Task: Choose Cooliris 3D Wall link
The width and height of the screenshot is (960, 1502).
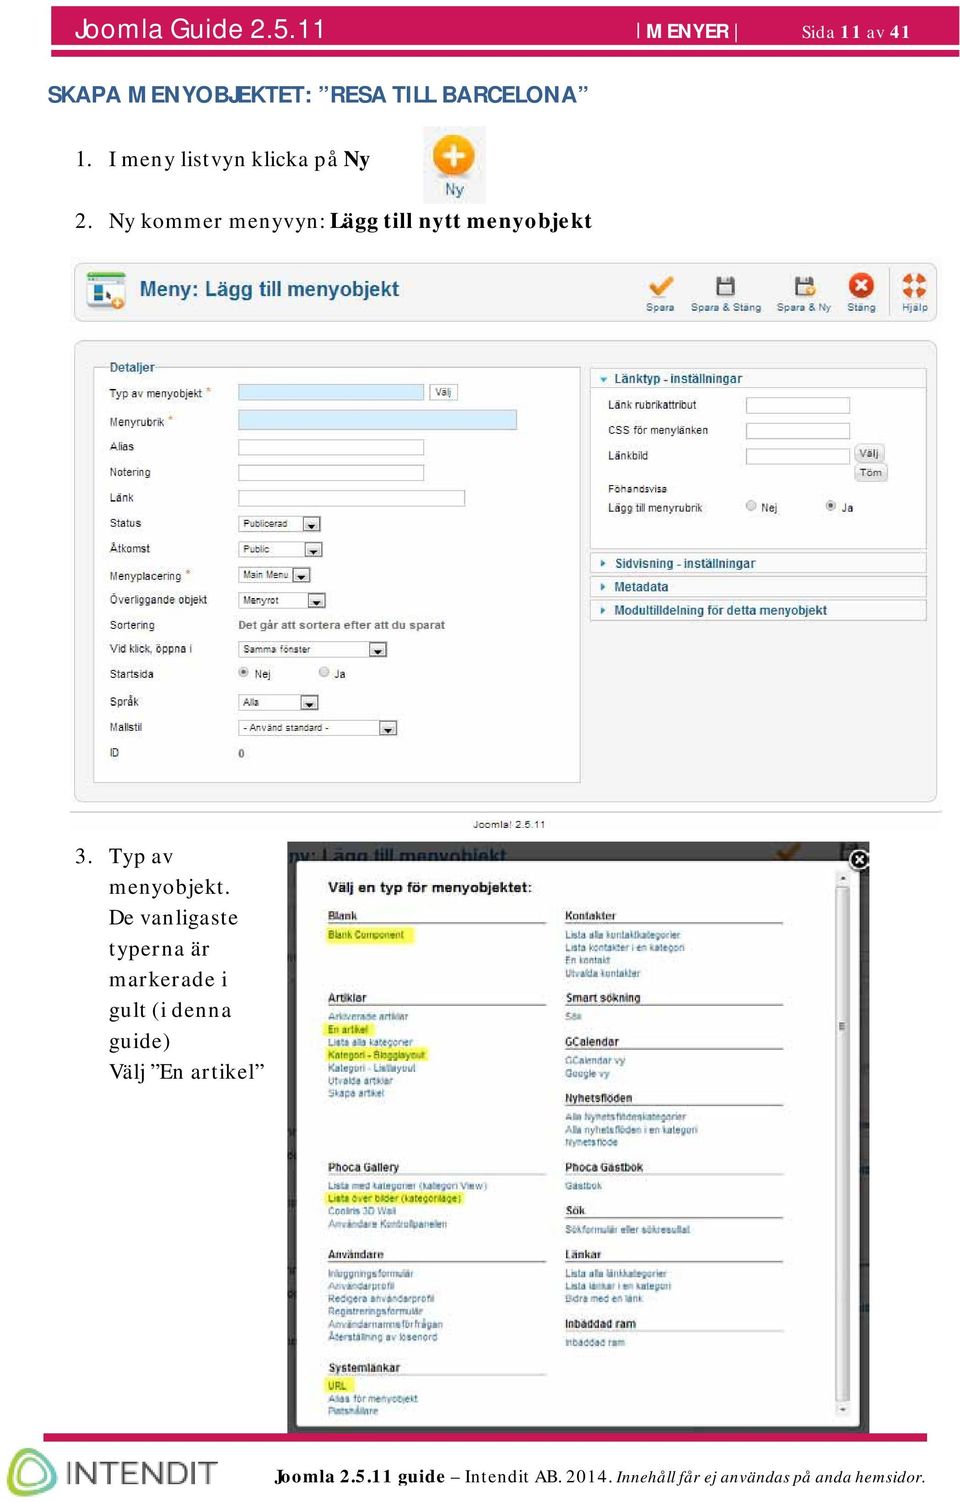Action: pos(362,1211)
